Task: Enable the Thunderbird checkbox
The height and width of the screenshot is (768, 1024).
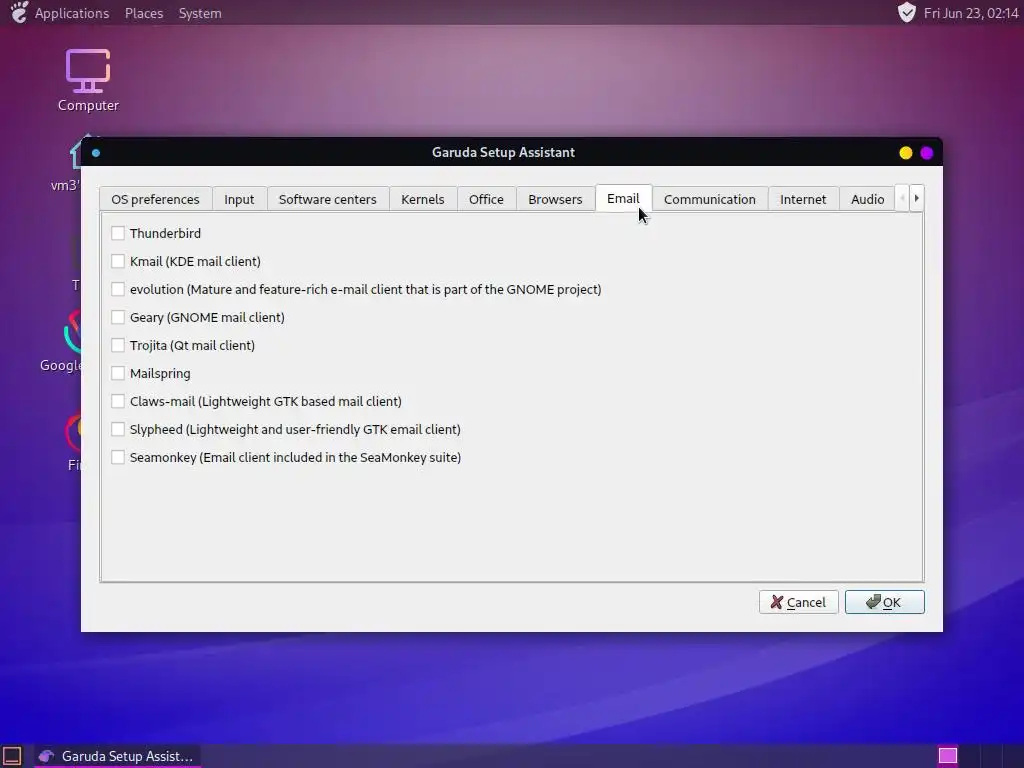Action: click(x=118, y=233)
